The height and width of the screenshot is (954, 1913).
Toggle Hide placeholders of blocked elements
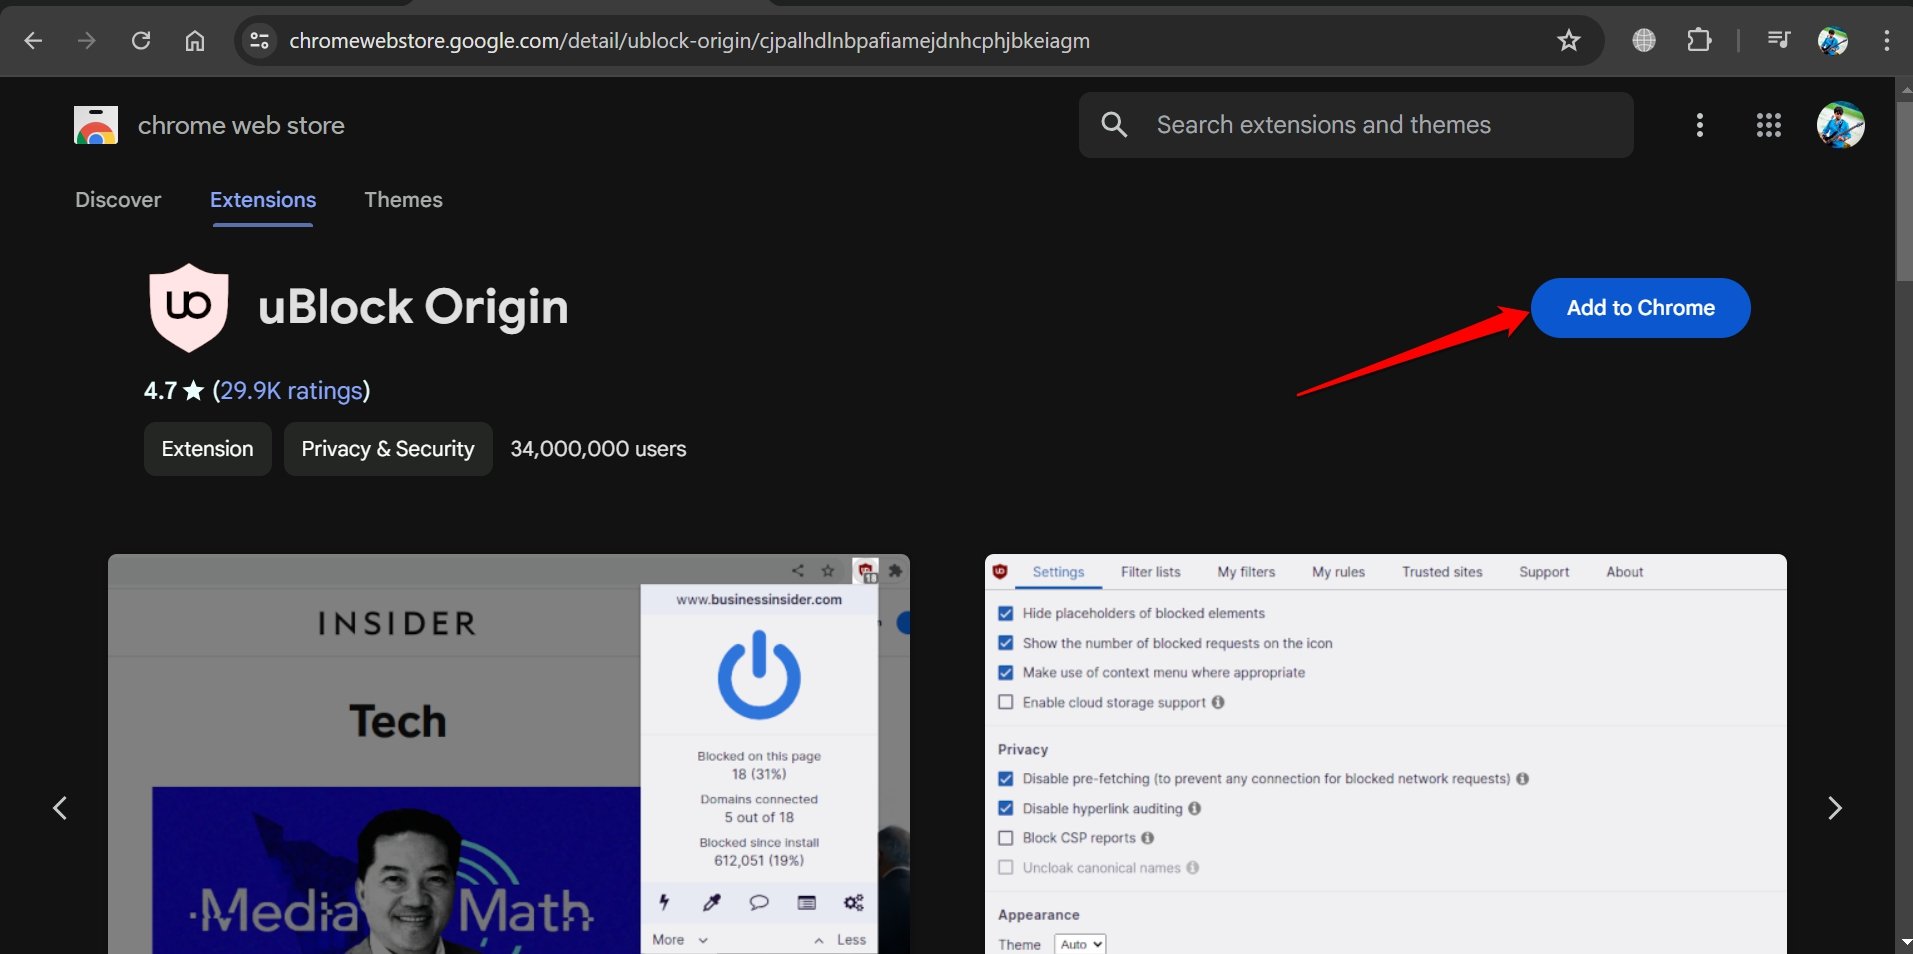(x=1006, y=613)
